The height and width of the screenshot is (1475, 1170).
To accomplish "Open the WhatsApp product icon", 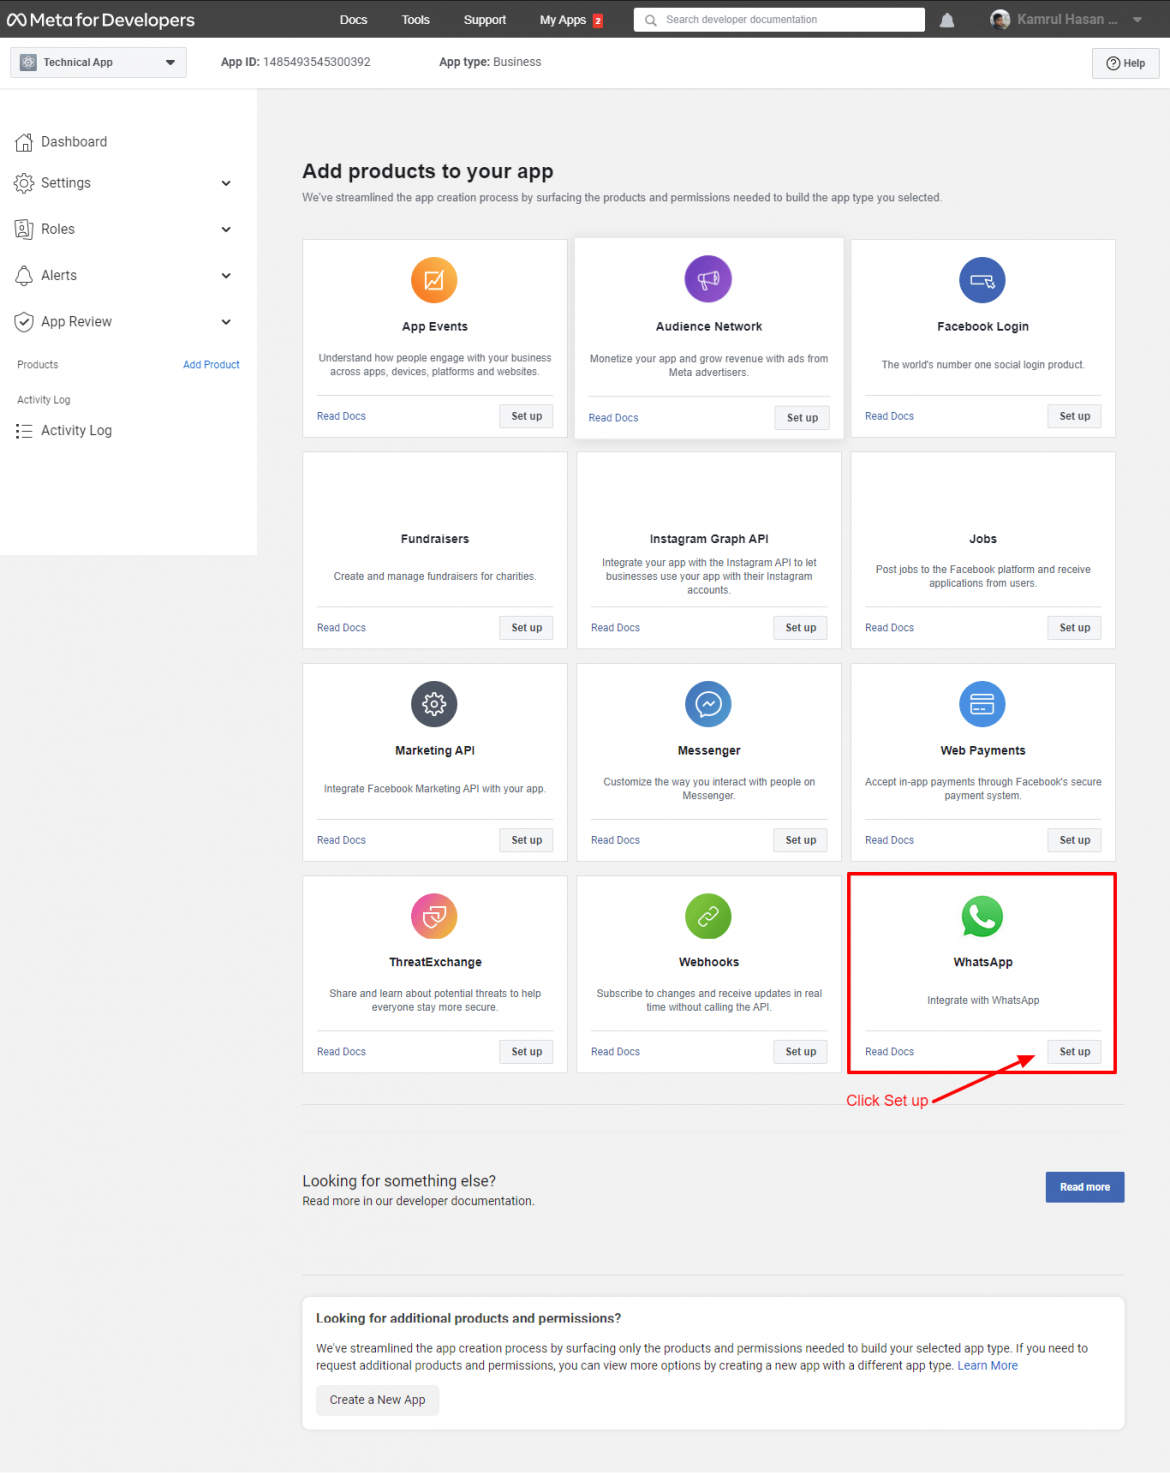I will [982, 916].
